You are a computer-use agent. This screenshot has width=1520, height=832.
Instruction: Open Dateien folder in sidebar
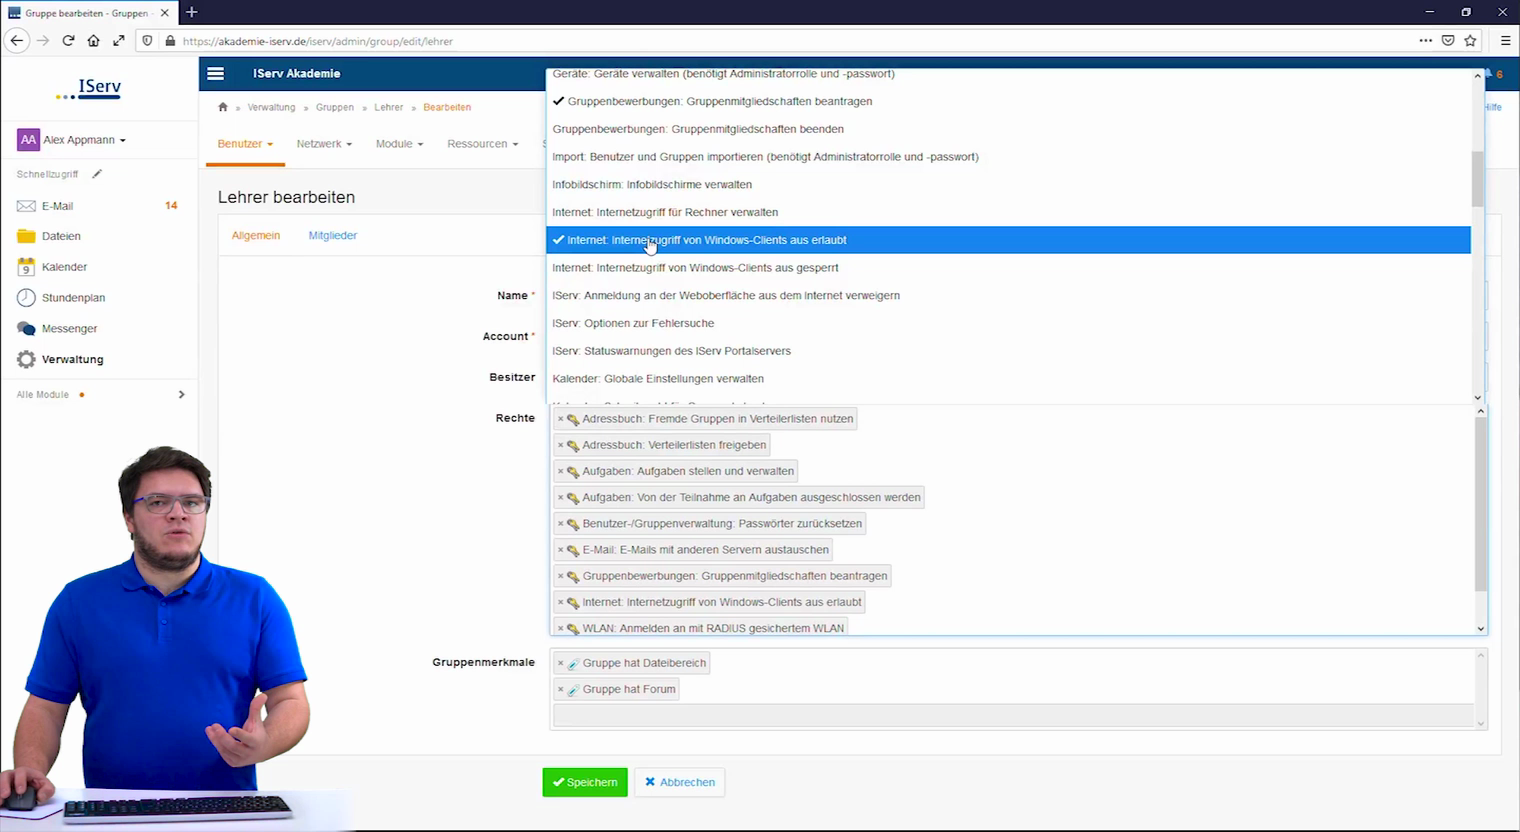pyautogui.click(x=26, y=236)
